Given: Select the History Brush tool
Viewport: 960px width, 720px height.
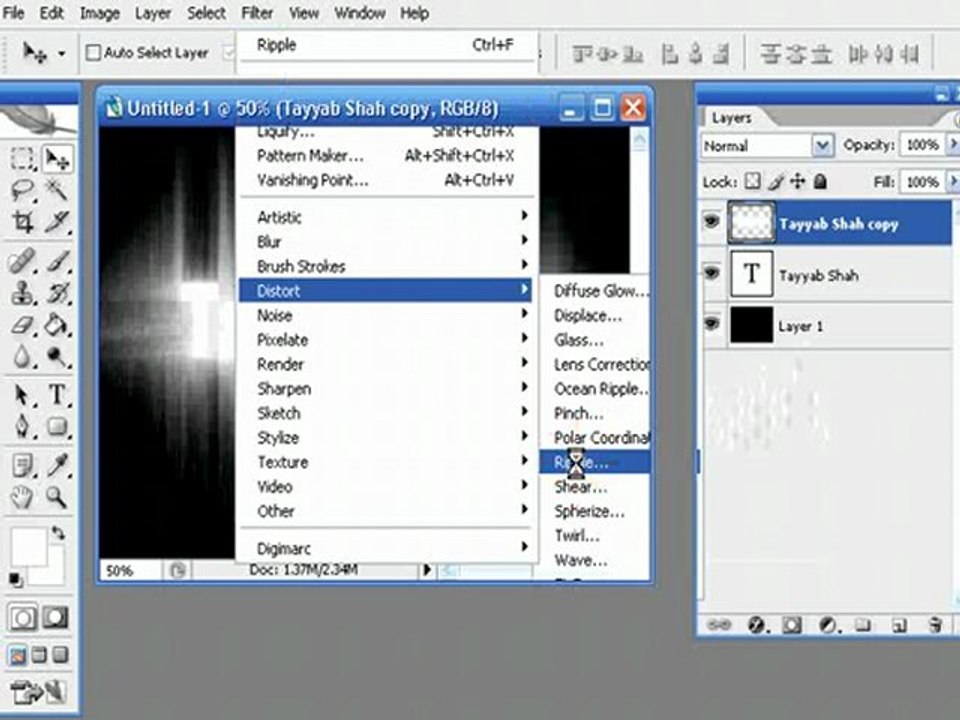Looking at the screenshot, I should (57, 293).
